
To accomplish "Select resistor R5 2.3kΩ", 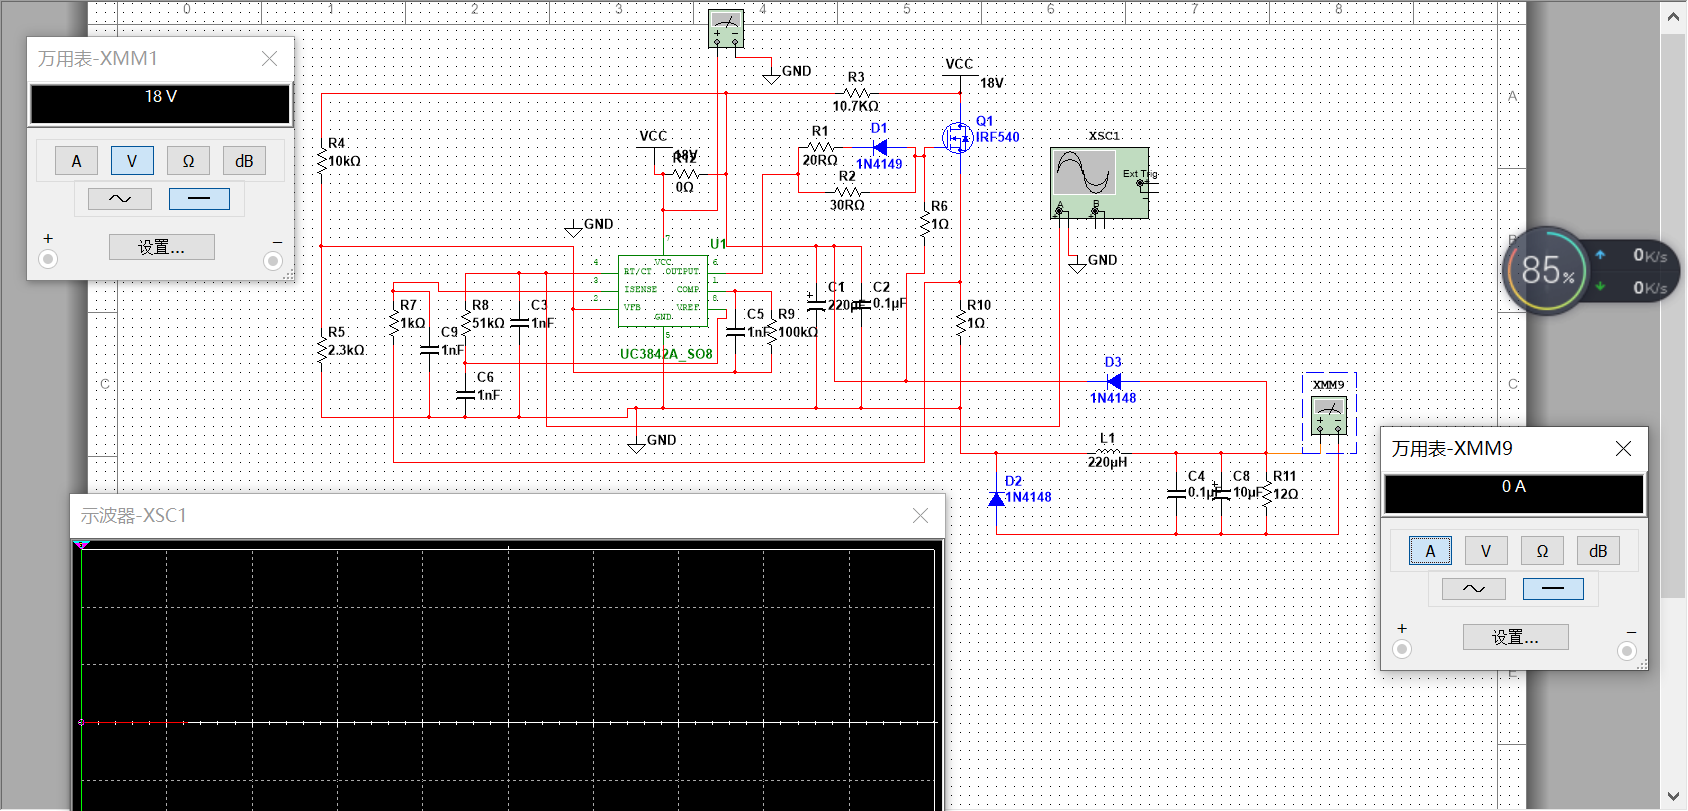I will pyautogui.click(x=322, y=350).
